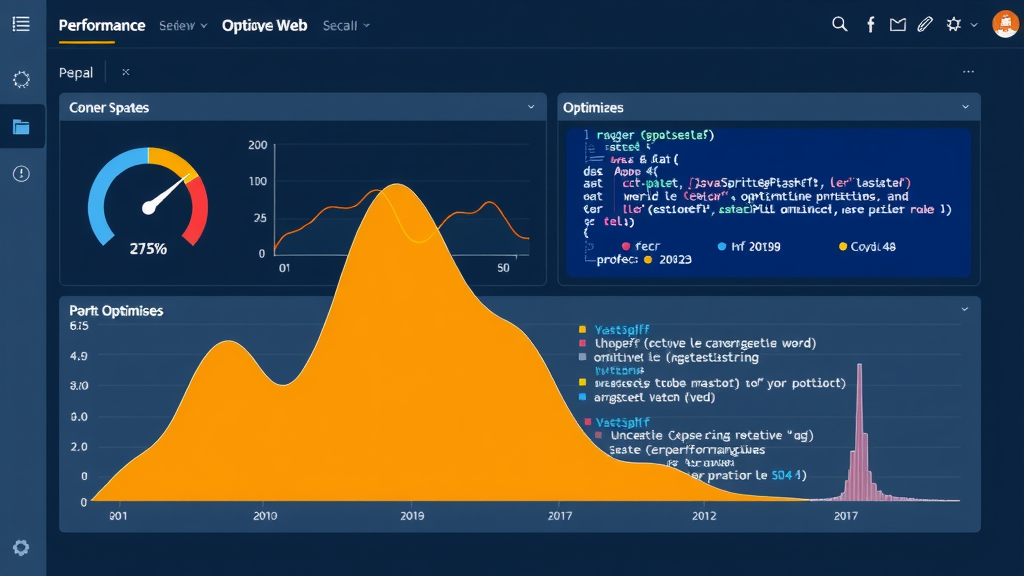Open the settings gear in the top bar
Viewport: 1024px width, 576px height.
[953, 23]
